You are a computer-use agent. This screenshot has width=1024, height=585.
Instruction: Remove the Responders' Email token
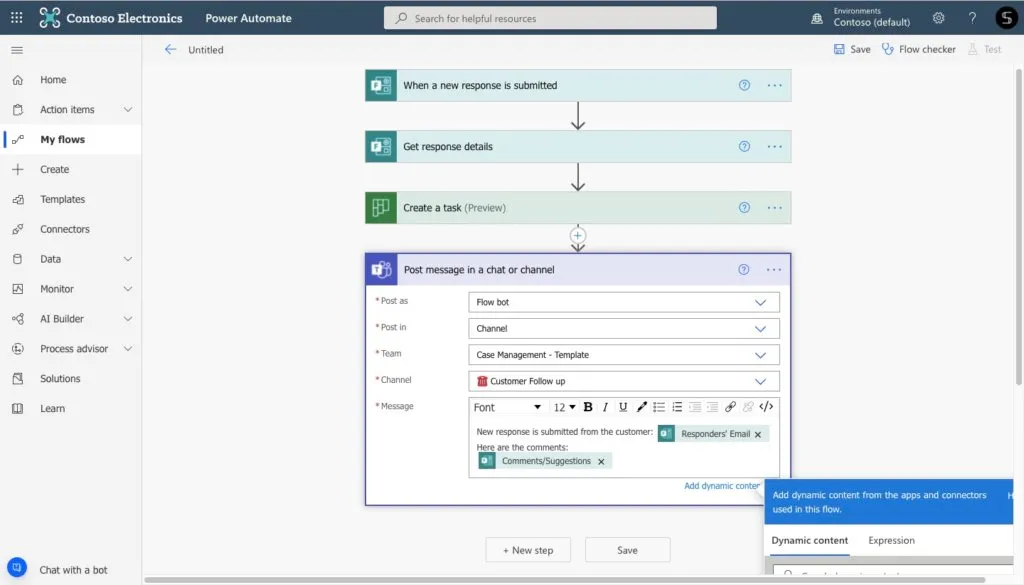point(758,434)
